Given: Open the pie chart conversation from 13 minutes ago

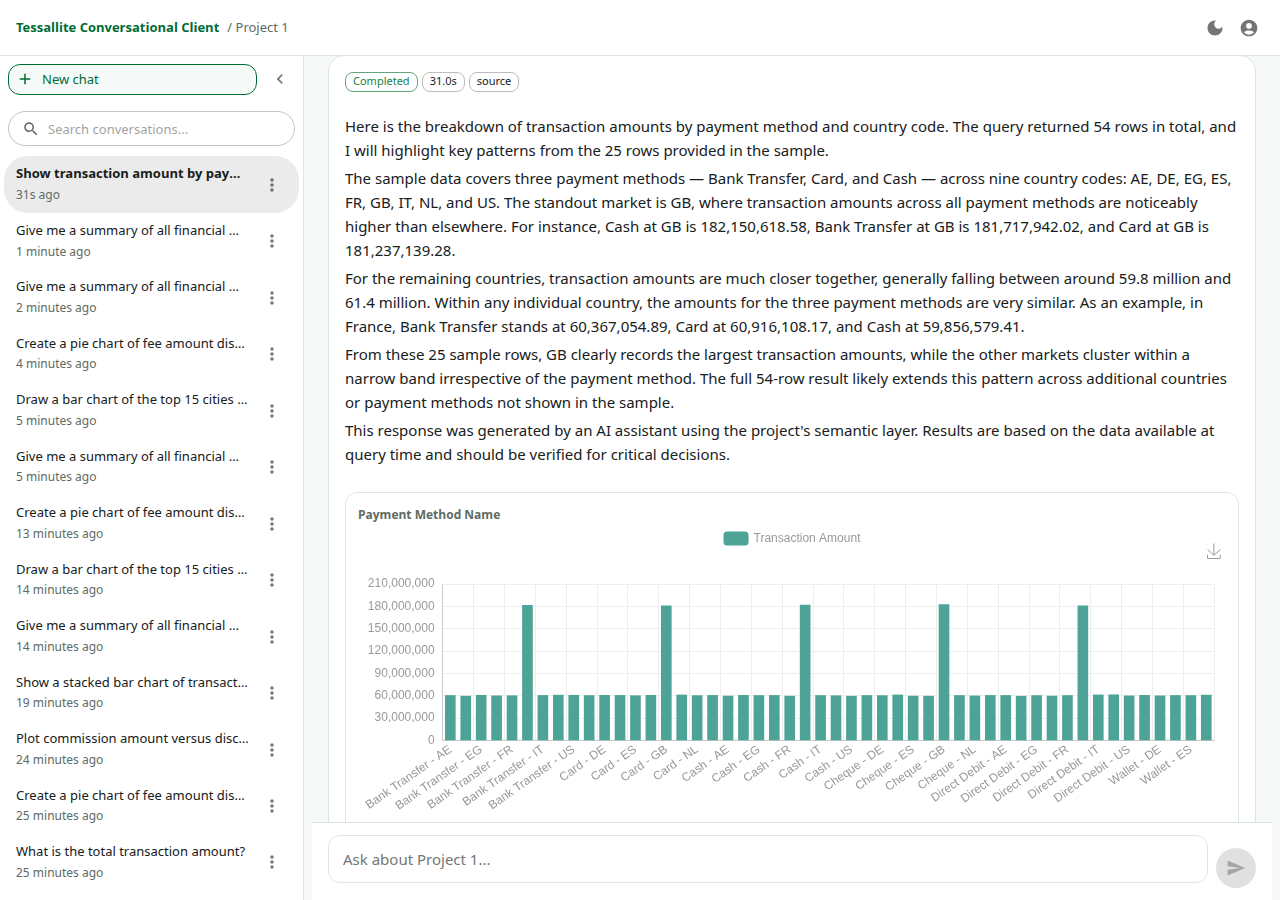Looking at the screenshot, I should tap(151, 523).
